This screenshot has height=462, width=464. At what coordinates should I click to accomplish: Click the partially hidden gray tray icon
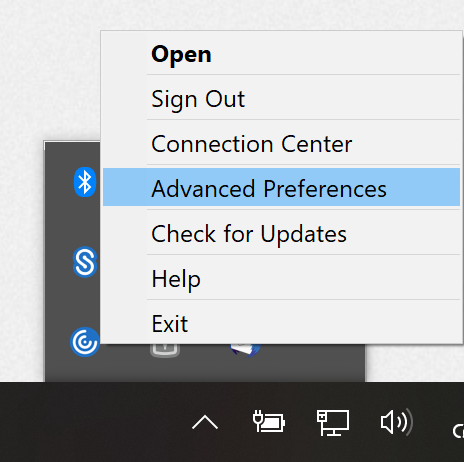point(165,350)
